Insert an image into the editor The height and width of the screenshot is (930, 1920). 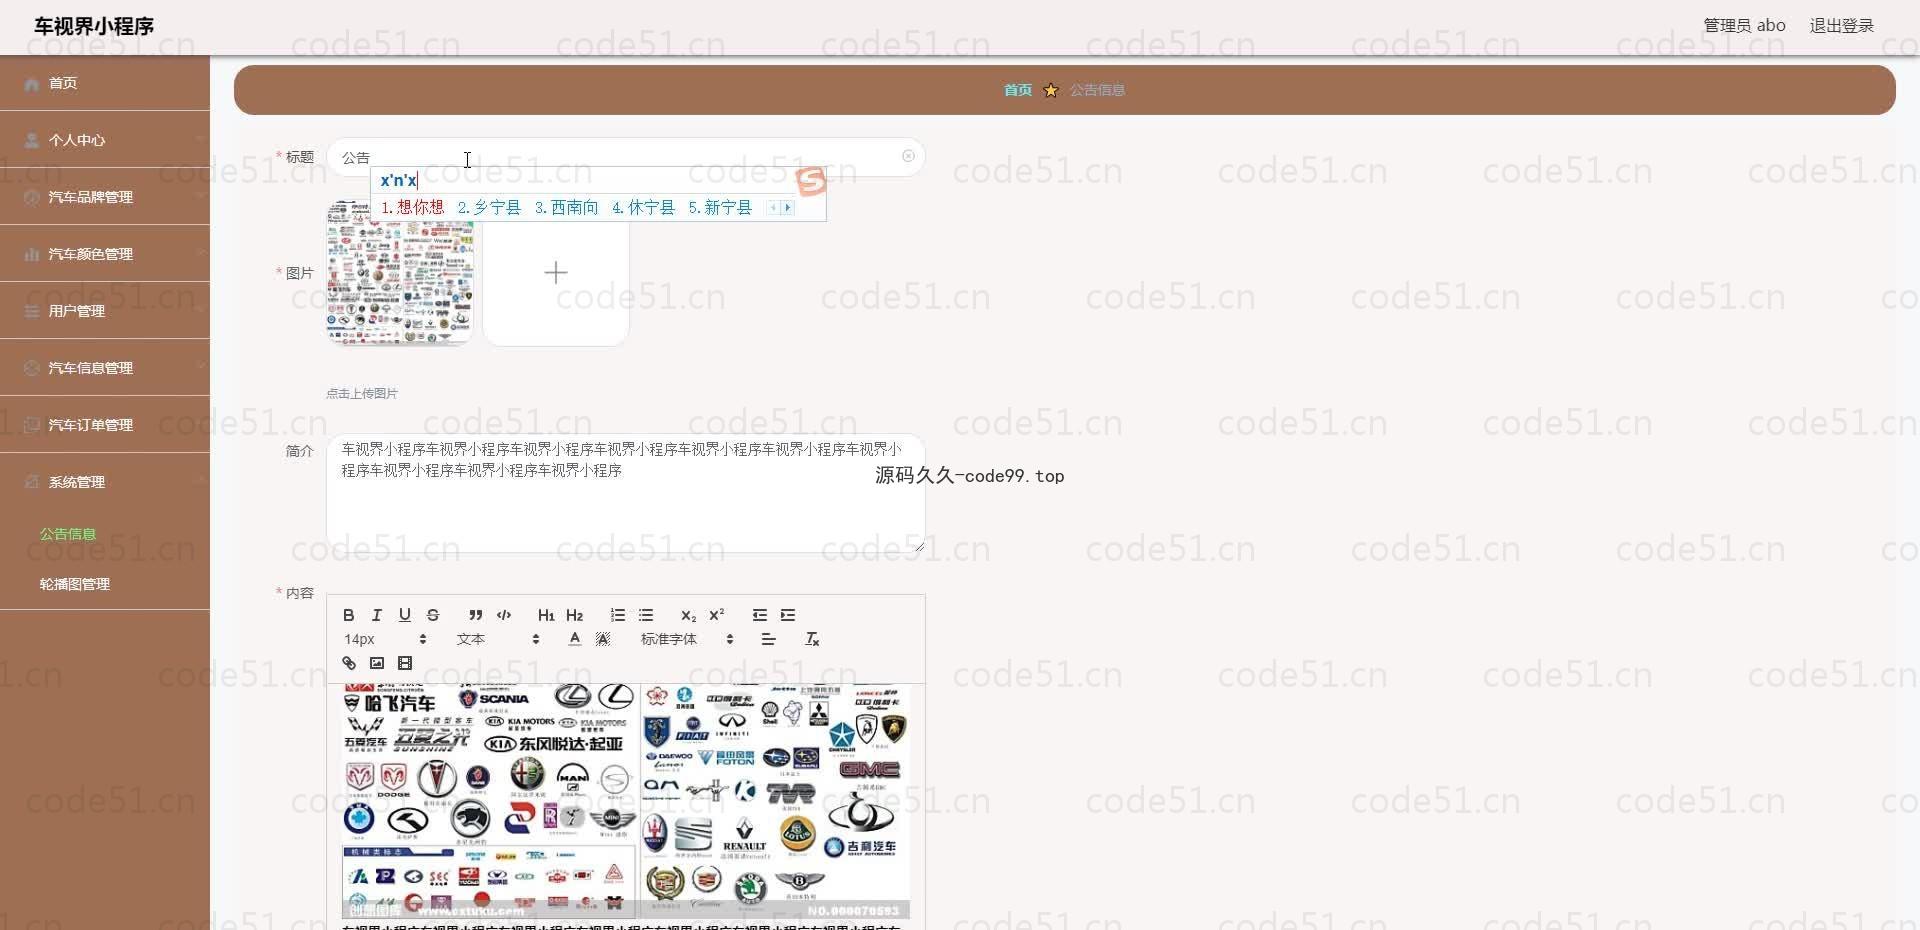pos(377,663)
